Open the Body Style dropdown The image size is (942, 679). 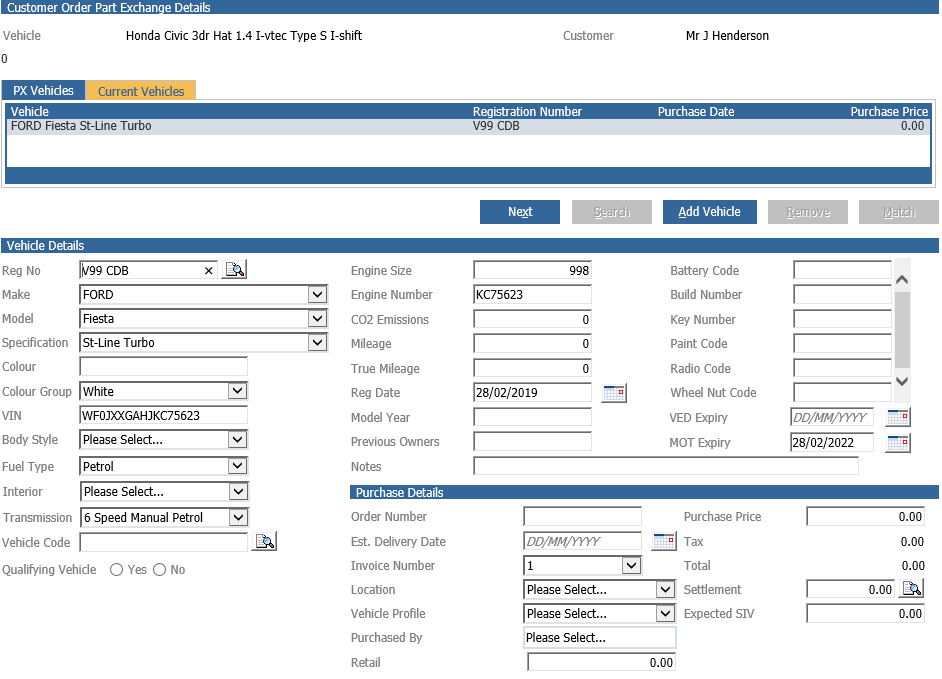pyautogui.click(x=238, y=440)
